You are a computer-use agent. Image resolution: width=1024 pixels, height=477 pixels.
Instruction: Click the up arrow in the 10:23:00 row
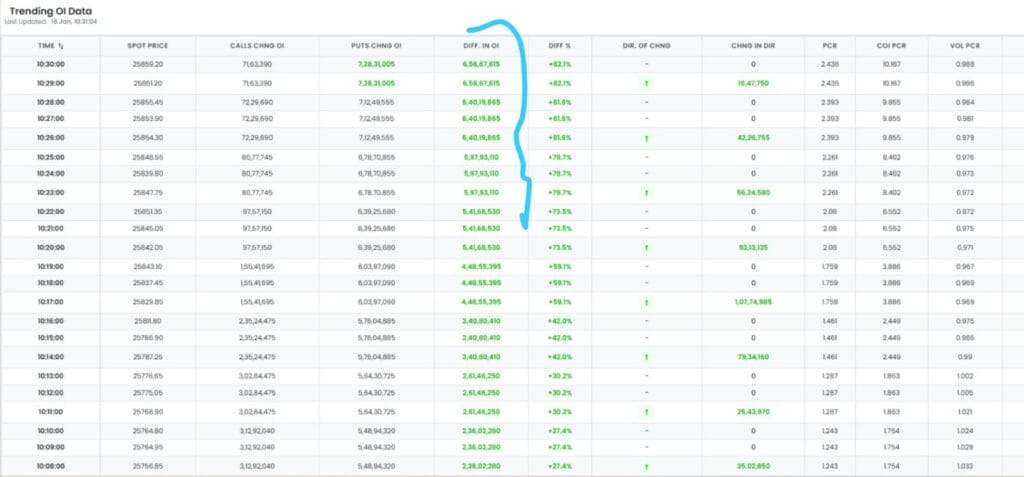pos(647,192)
